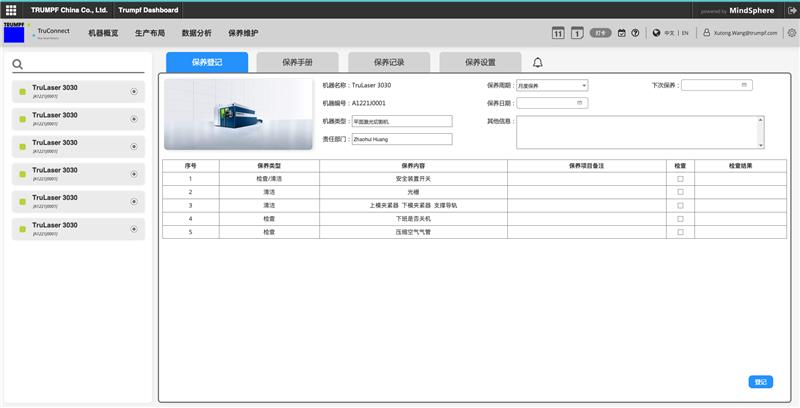
Task: Tick the checkbox for the 光栅 row
Action: pyautogui.click(x=680, y=191)
